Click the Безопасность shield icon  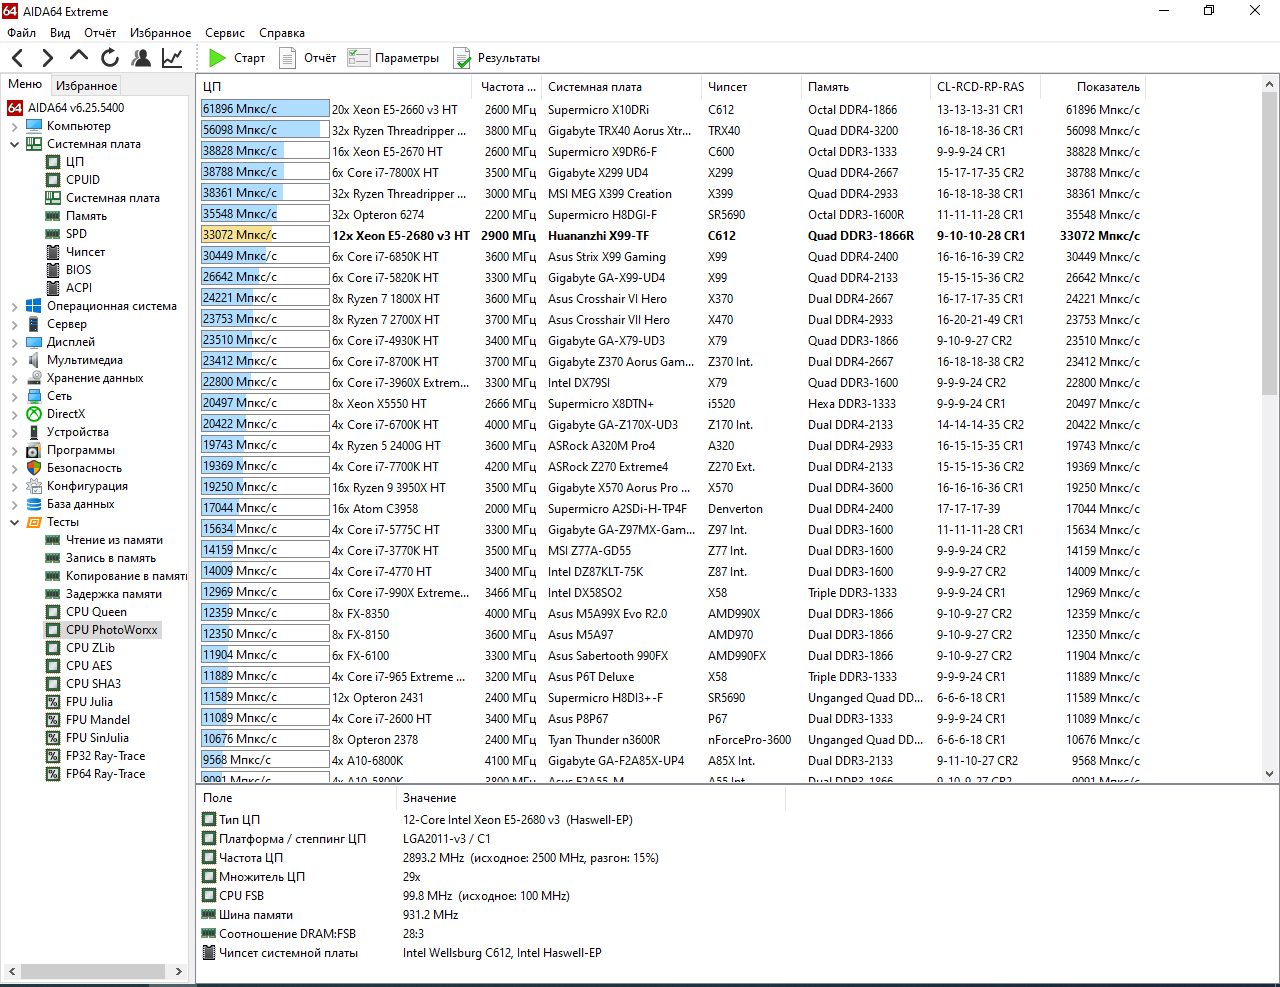(34, 468)
